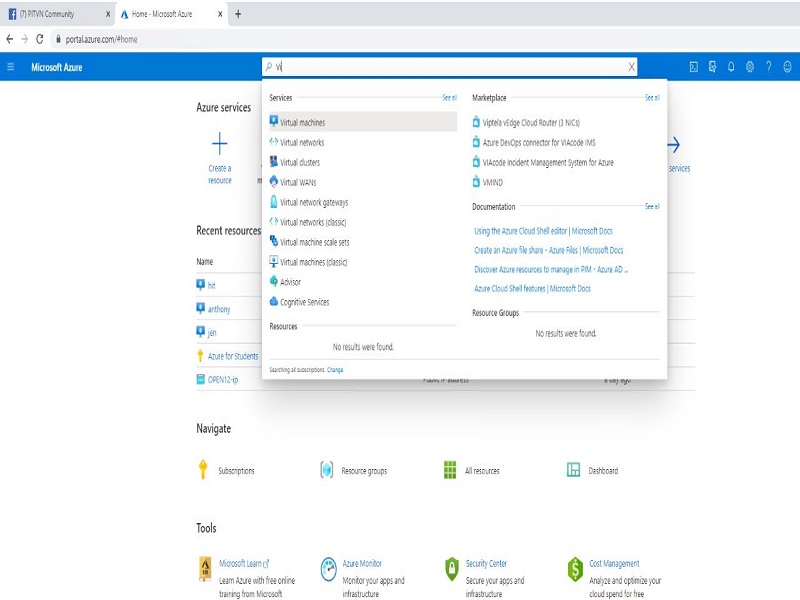Click the browser address bar URL
This screenshot has width=800, height=600.
[101, 39]
